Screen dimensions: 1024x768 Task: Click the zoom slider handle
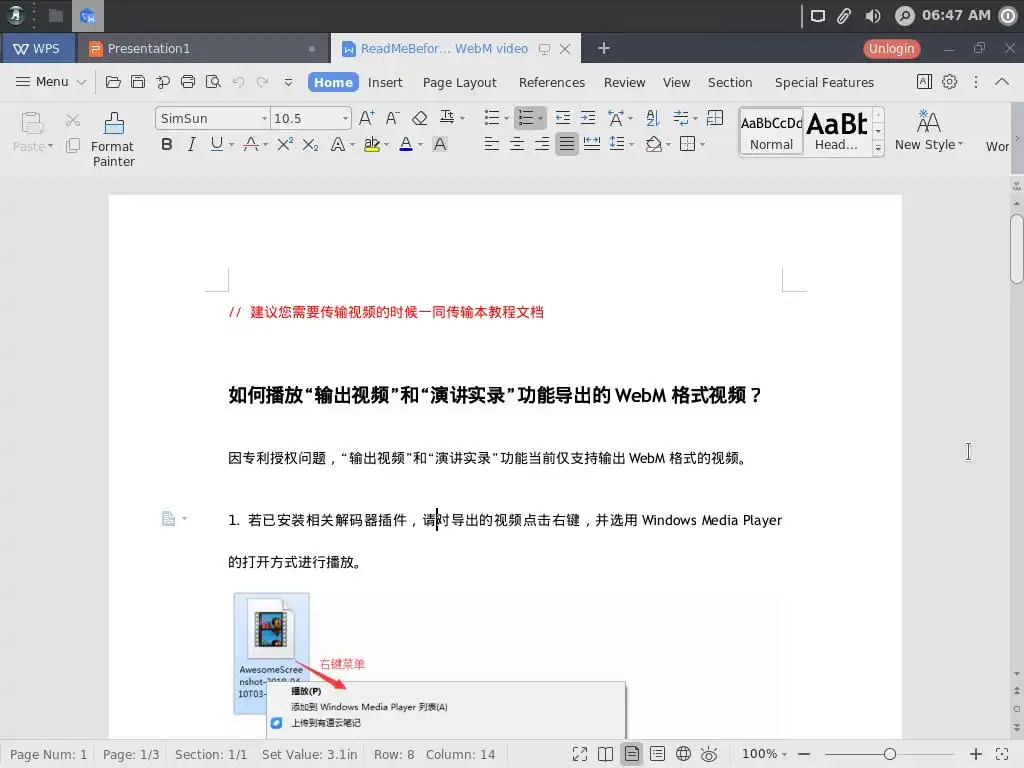coord(889,754)
